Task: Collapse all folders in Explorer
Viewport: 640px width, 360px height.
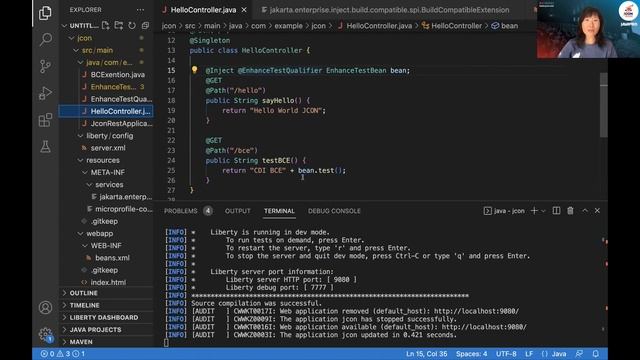Action: pyautogui.click(x=145, y=25)
